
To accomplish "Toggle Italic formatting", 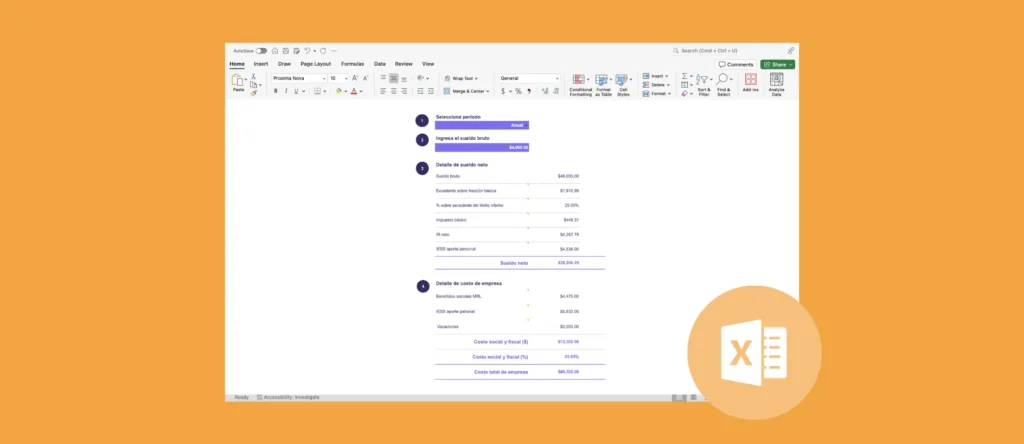I will click(285, 91).
